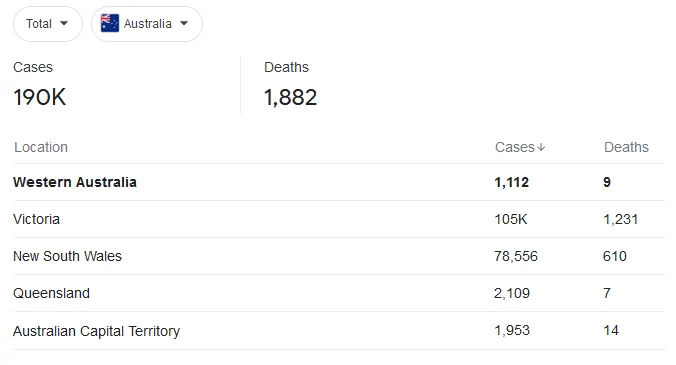Click the Australian flag icon

[x=110, y=23]
